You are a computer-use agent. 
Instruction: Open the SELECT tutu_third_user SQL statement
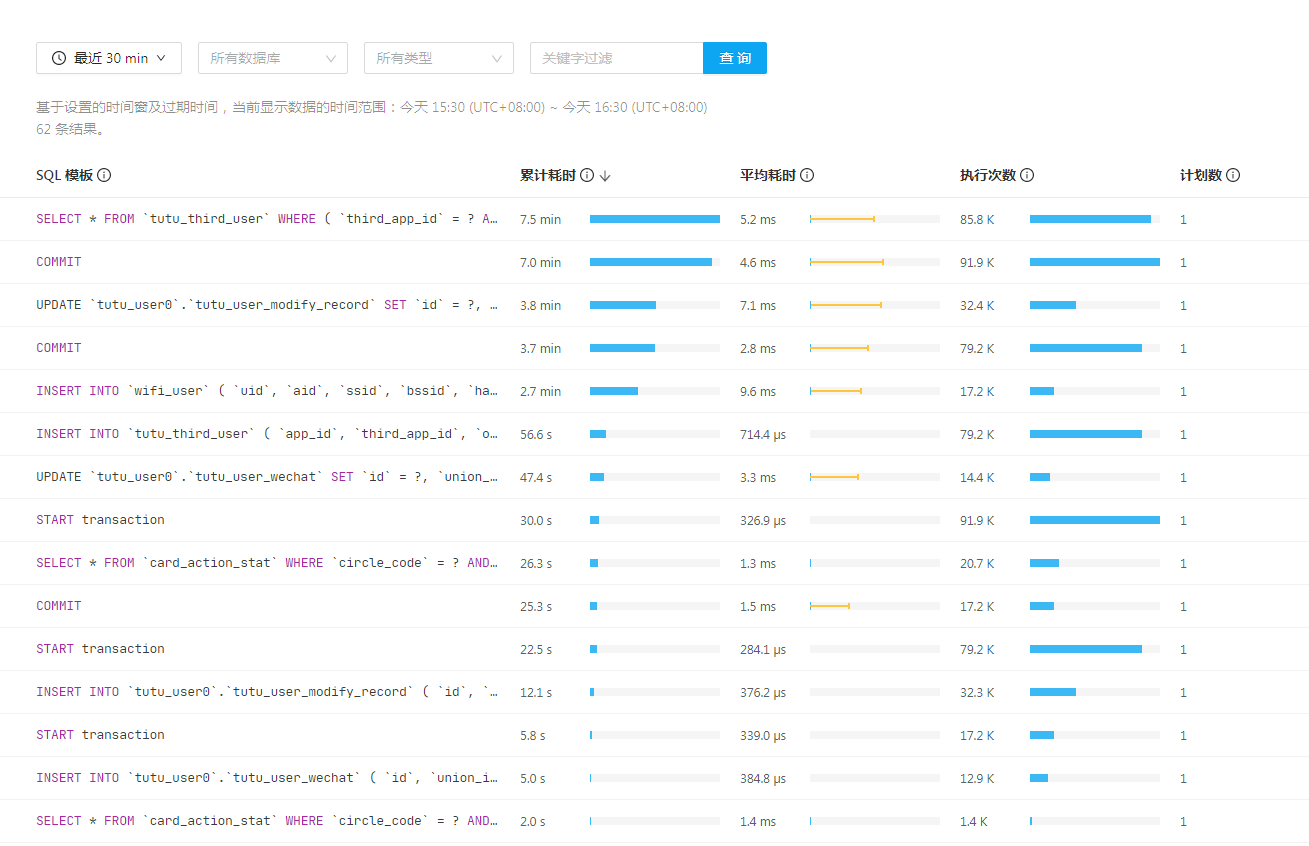pyautogui.click(x=267, y=219)
